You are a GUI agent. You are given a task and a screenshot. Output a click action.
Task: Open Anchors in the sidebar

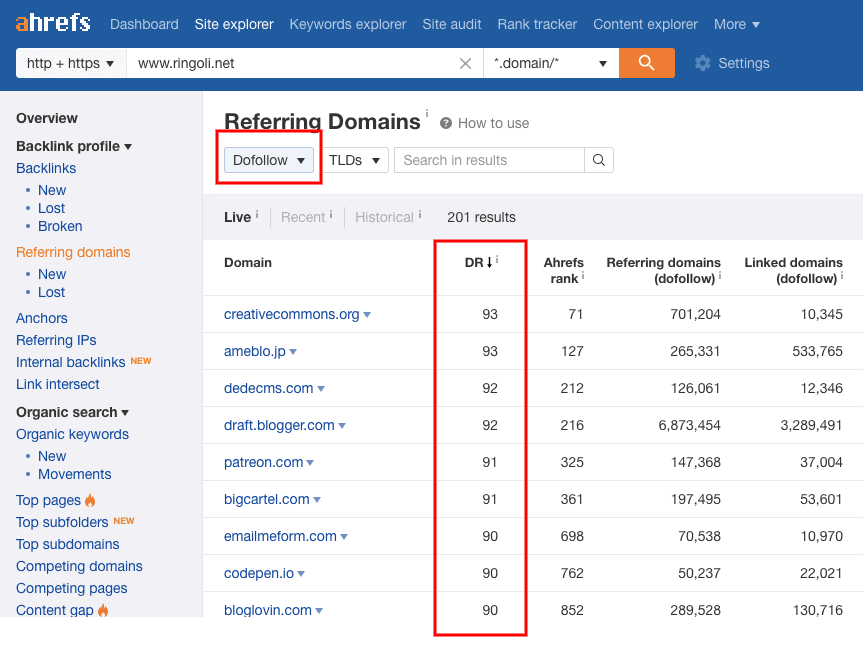click(x=42, y=318)
